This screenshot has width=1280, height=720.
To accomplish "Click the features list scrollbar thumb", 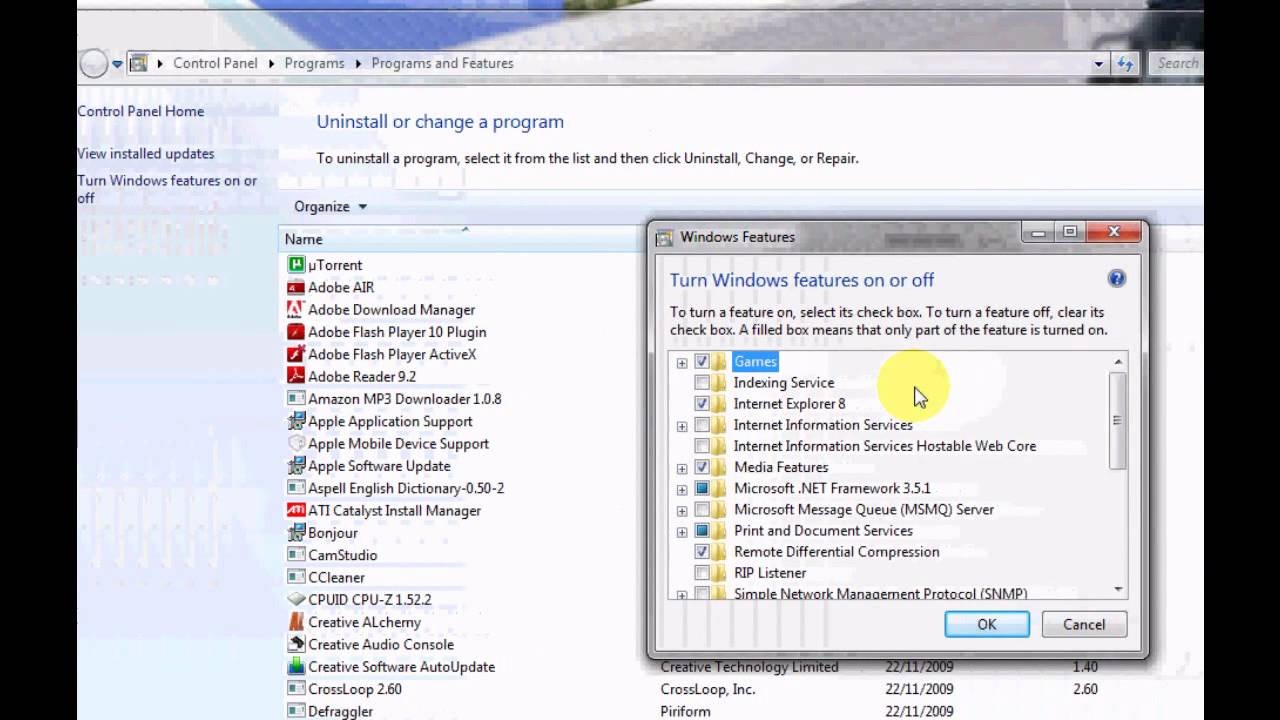I will (x=1118, y=420).
